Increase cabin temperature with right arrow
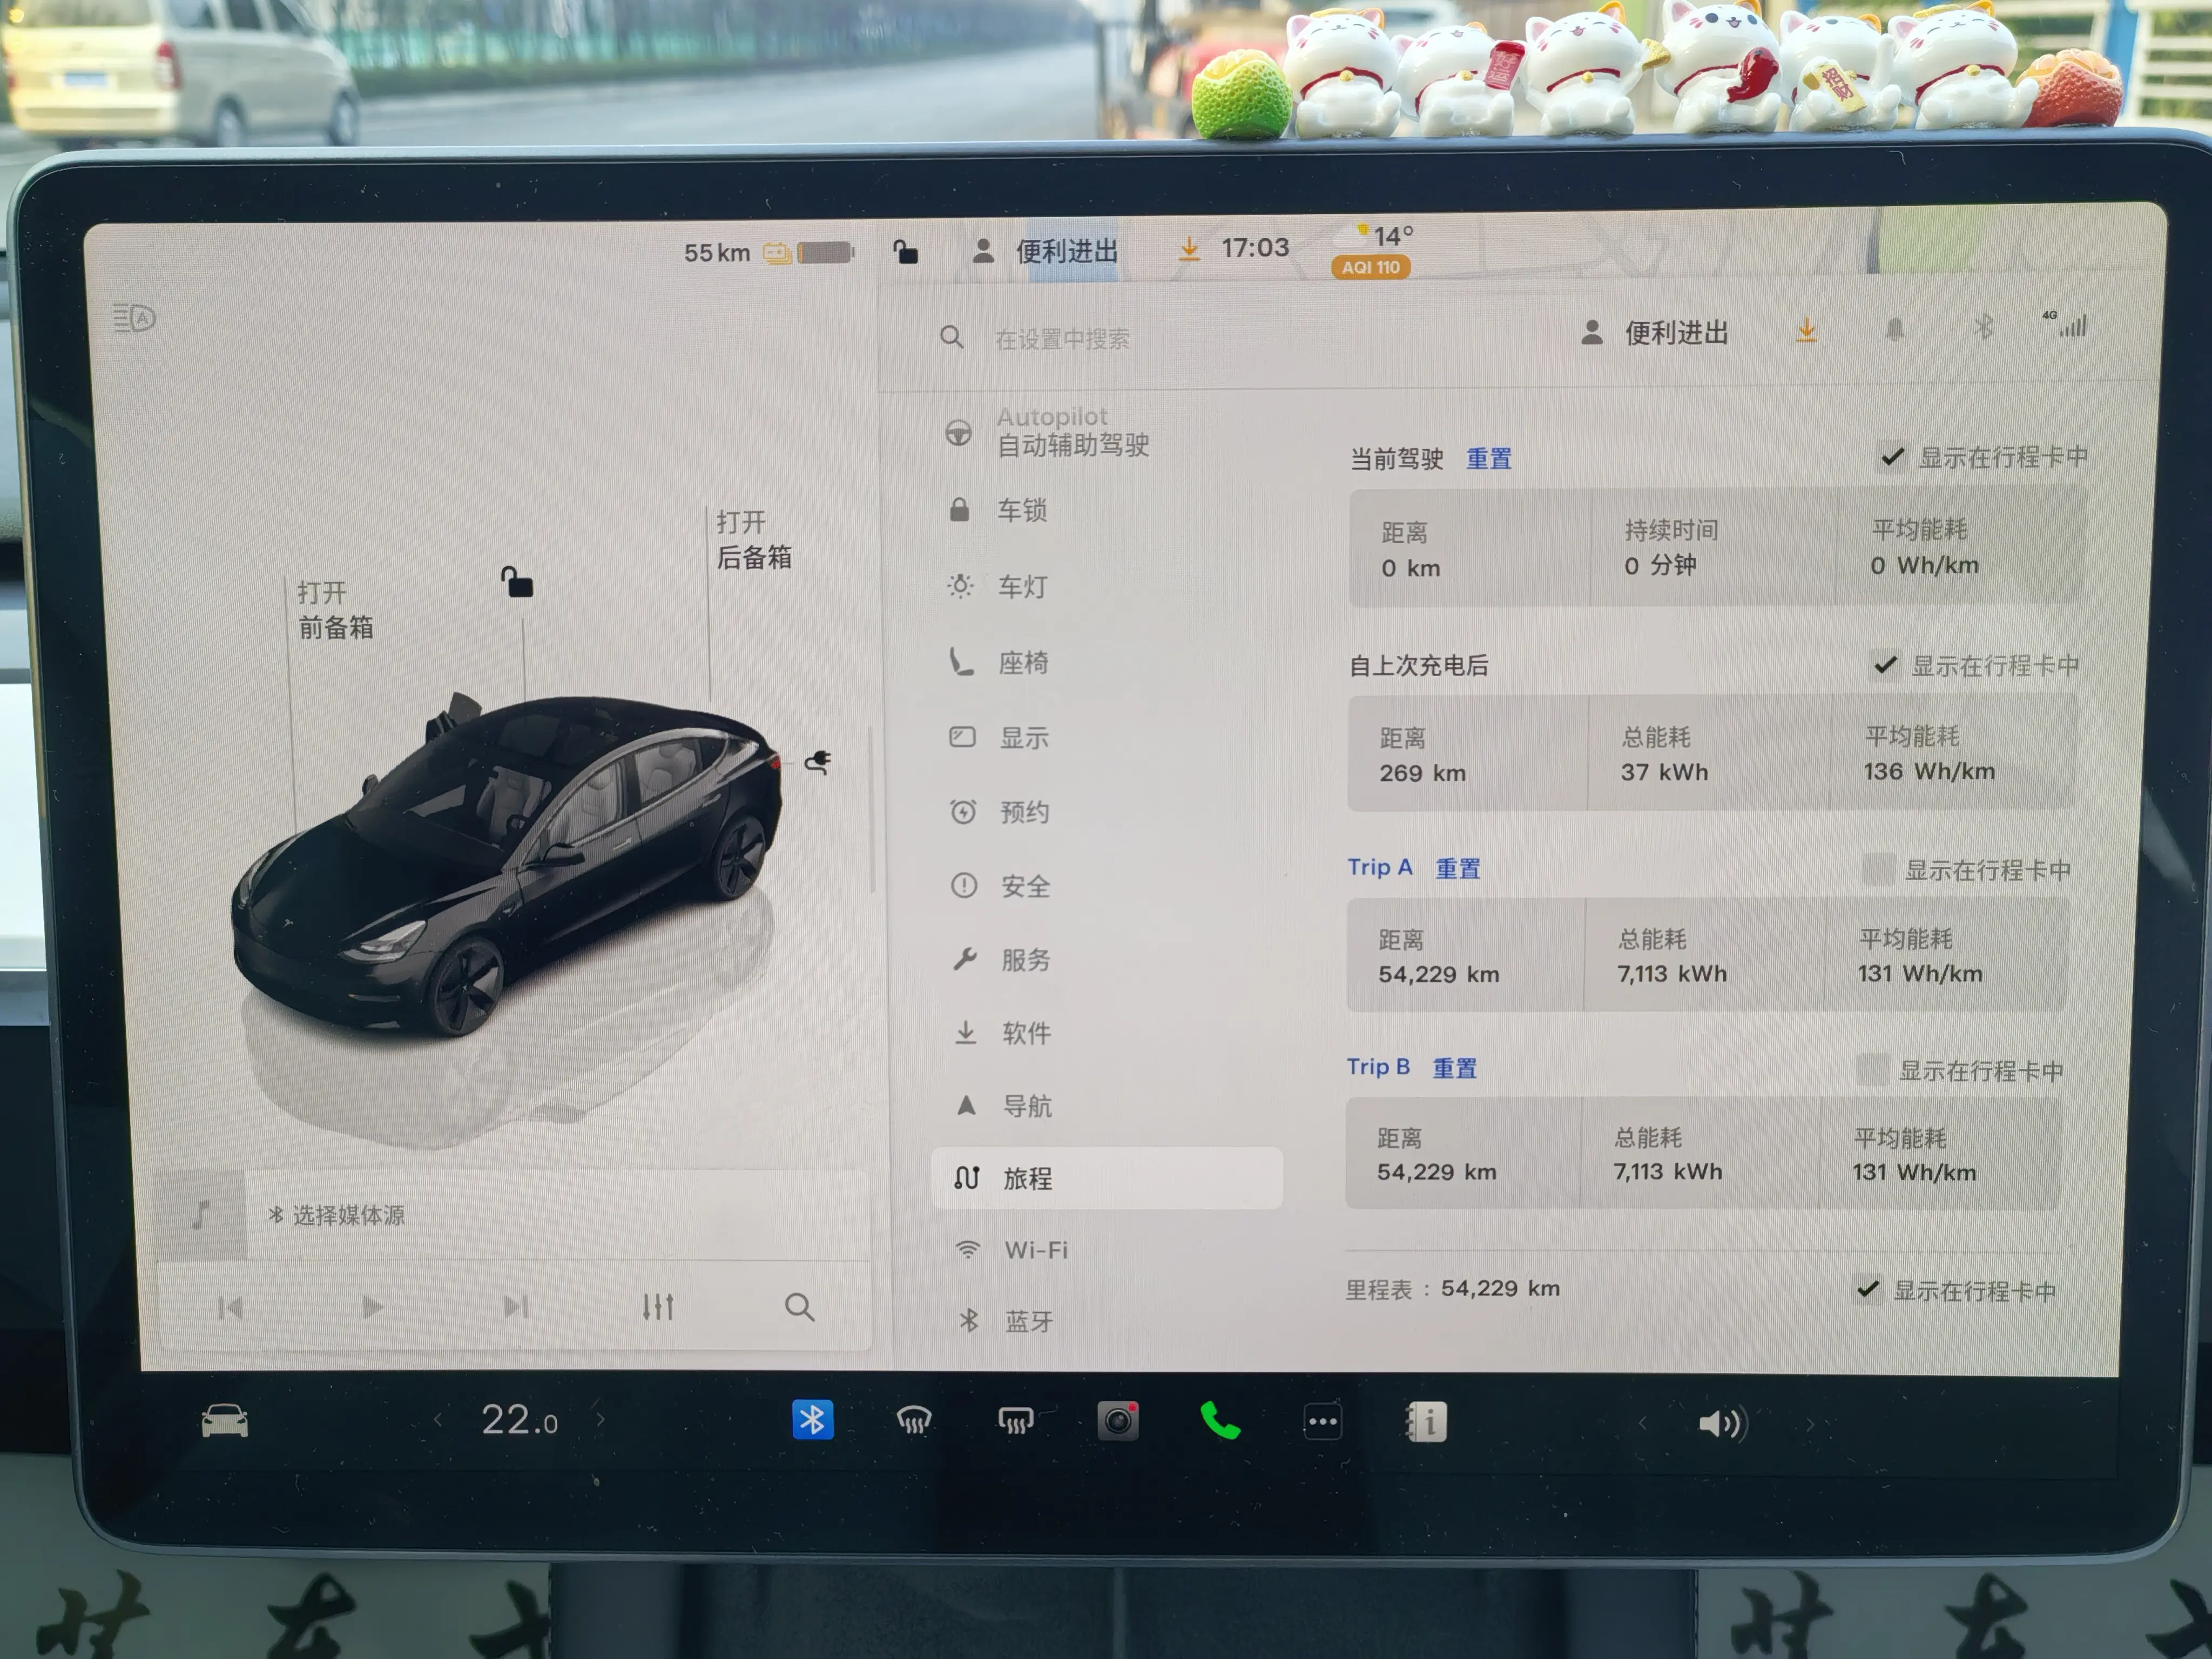 pyautogui.click(x=600, y=1419)
